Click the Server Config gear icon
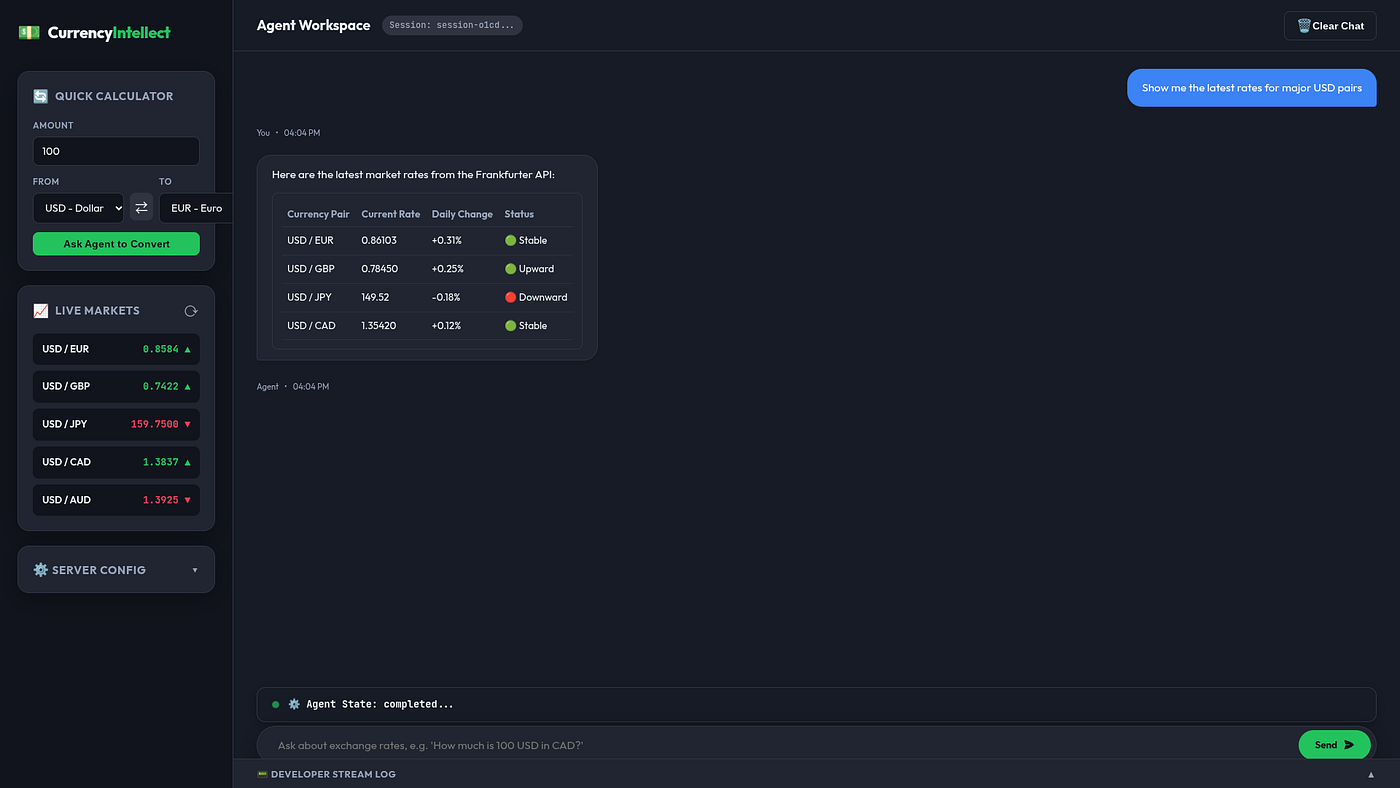This screenshot has height=788, width=1400. (x=41, y=570)
